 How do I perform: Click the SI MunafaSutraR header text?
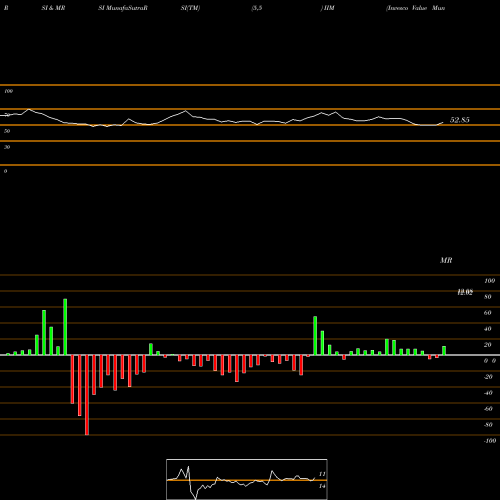(123, 8)
